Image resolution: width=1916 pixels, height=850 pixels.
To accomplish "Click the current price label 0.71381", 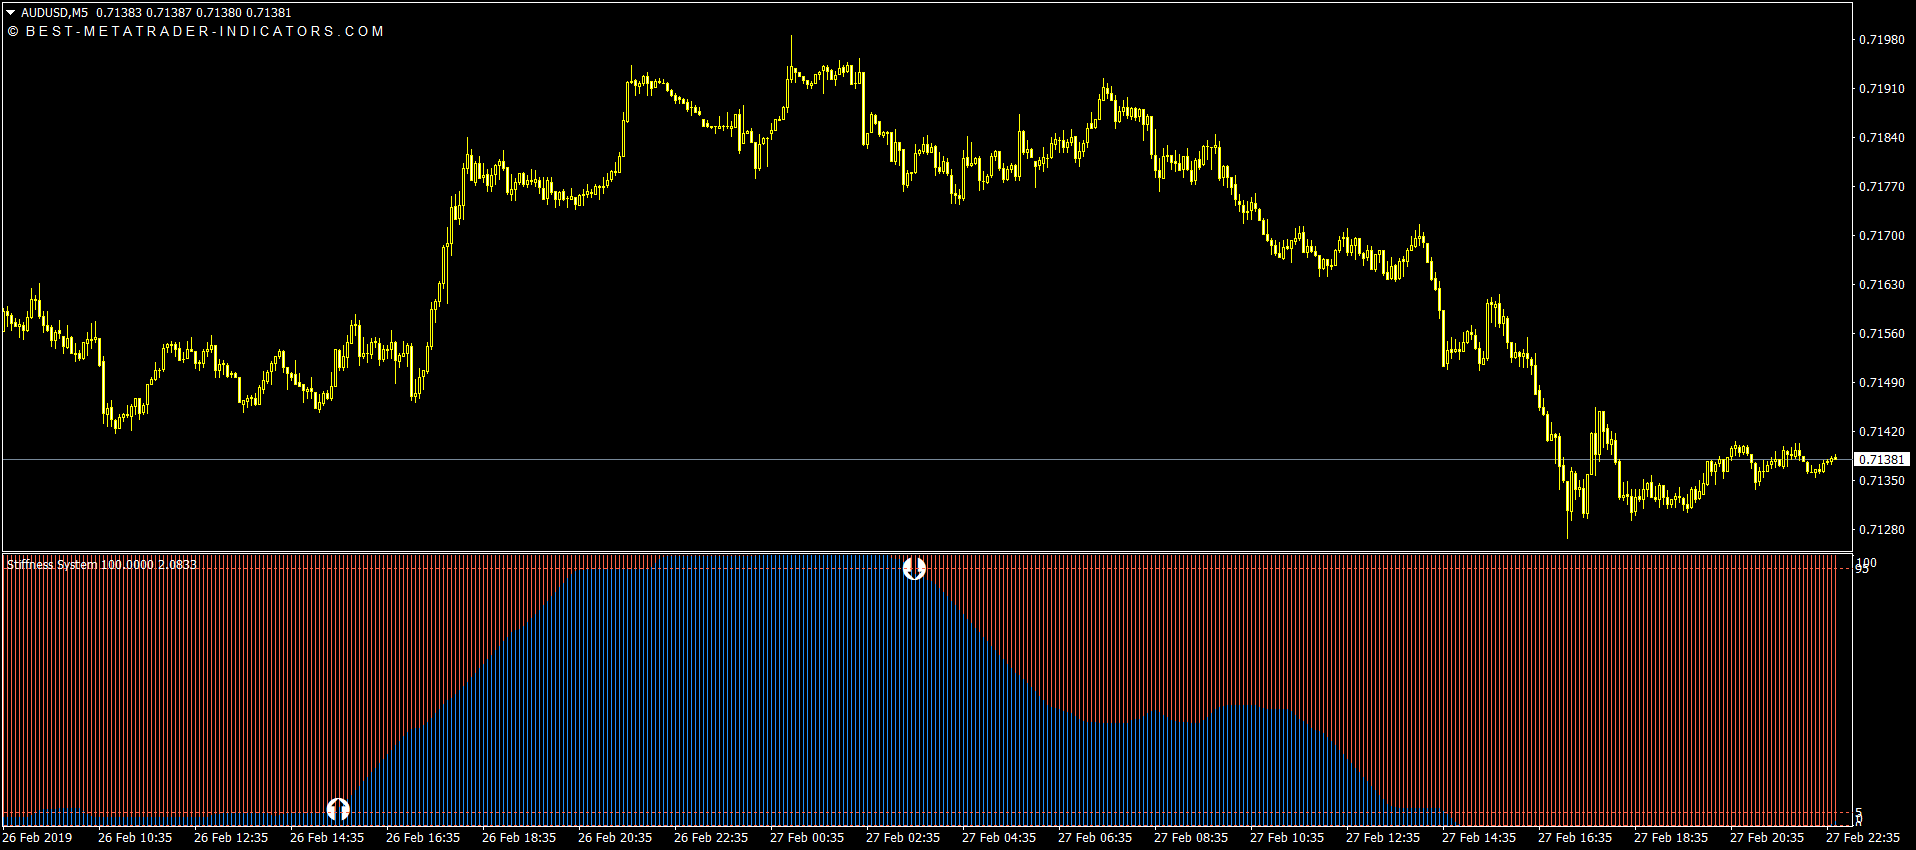I will coord(1881,459).
